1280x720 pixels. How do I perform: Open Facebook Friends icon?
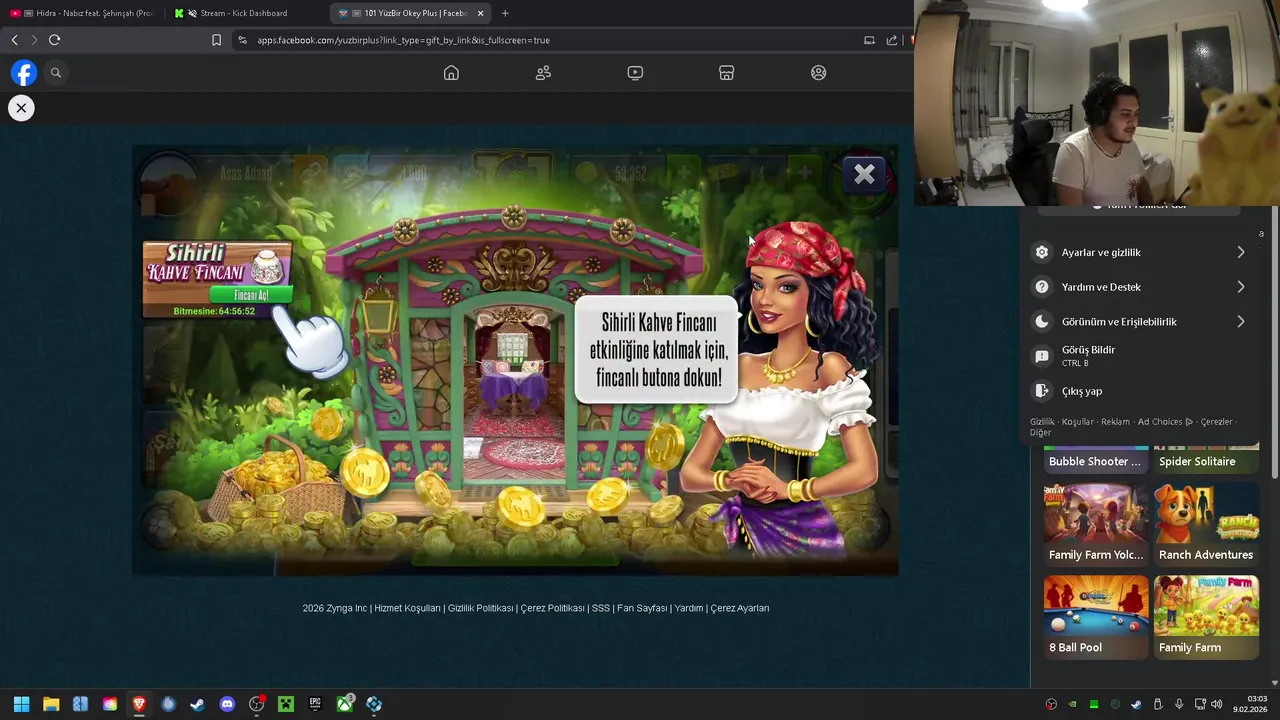pos(543,73)
